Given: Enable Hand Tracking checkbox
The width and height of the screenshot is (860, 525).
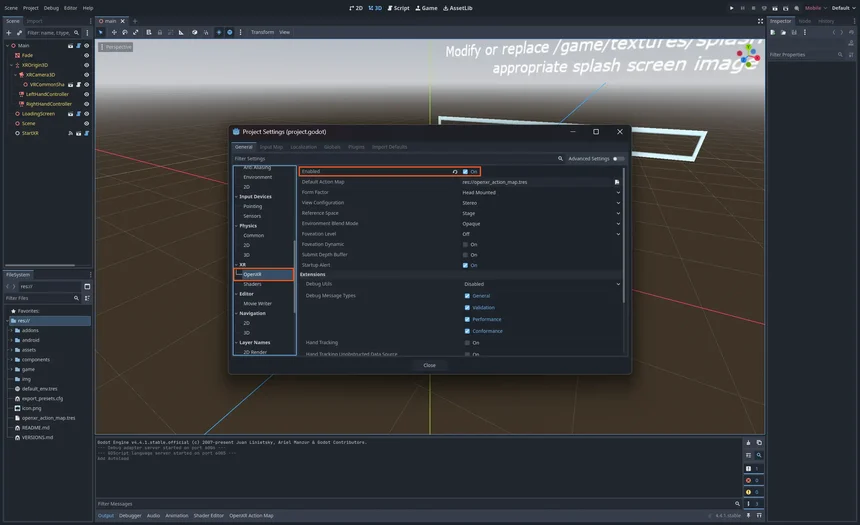Looking at the screenshot, I should tap(467, 343).
